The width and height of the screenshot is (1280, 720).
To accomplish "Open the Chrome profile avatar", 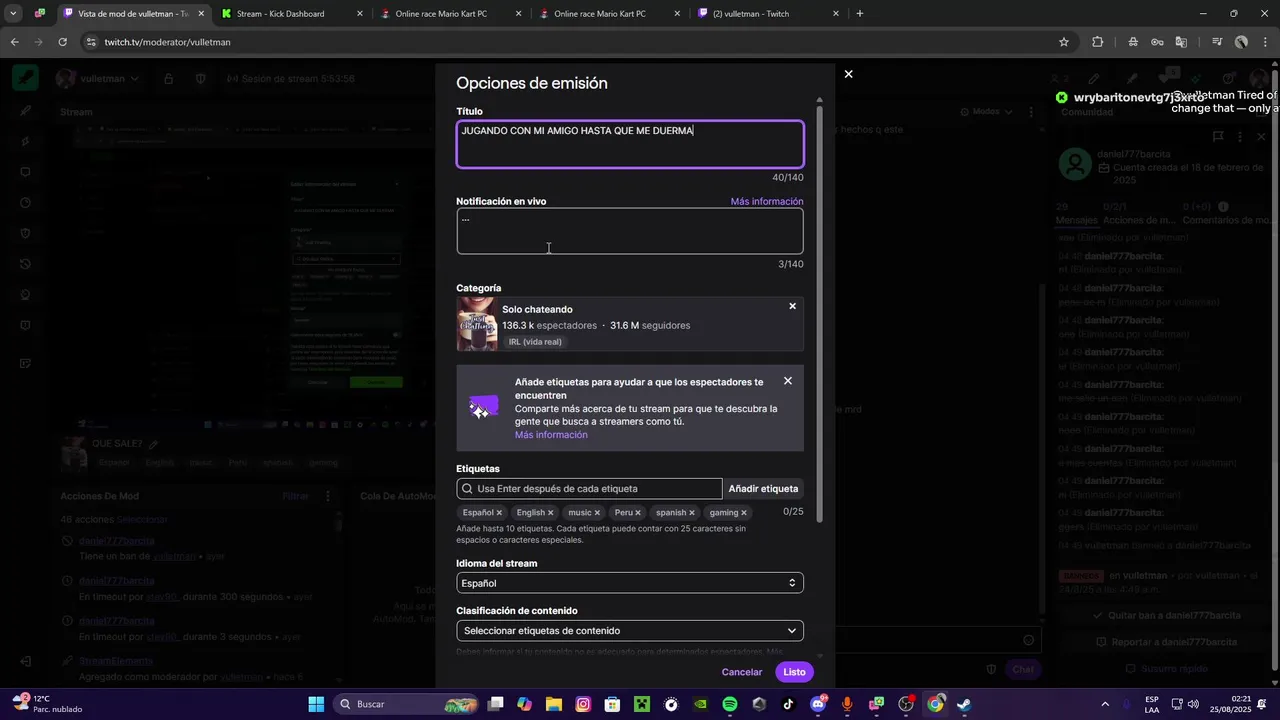I will [1241, 42].
